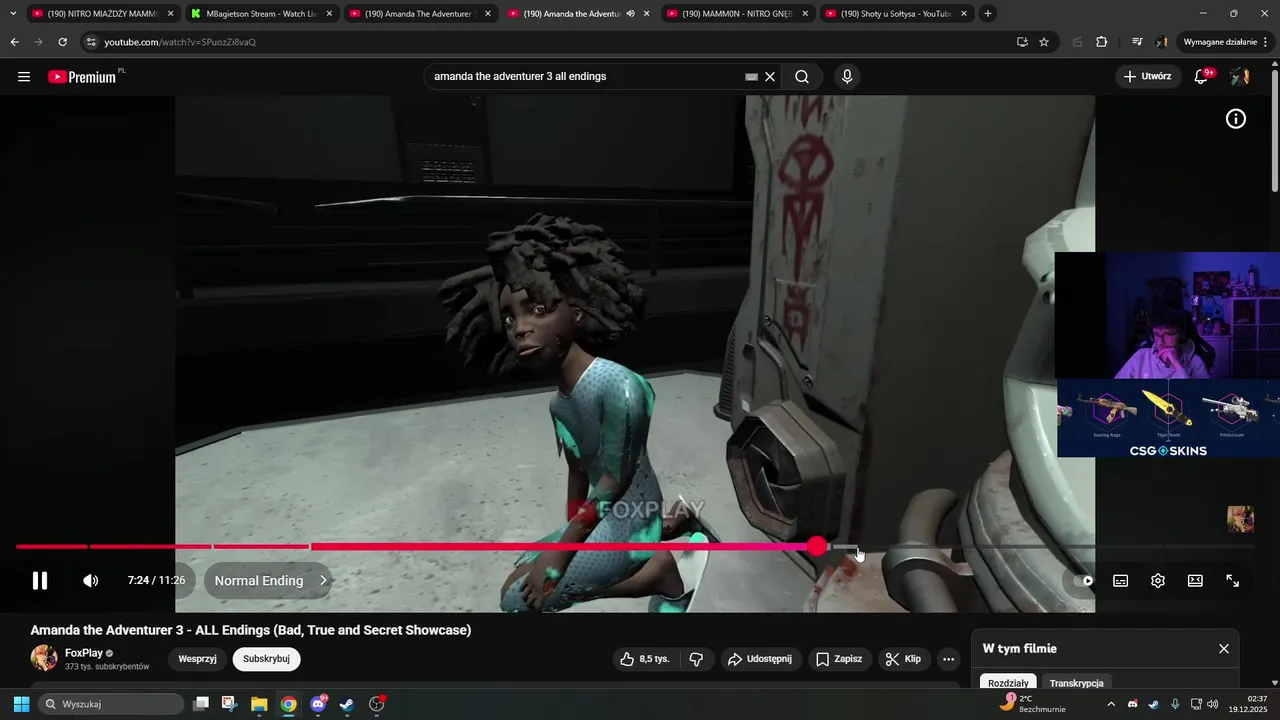Select the Transkrypcja tab
Viewport: 1280px width, 720px height.
(x=1077, y=683)
